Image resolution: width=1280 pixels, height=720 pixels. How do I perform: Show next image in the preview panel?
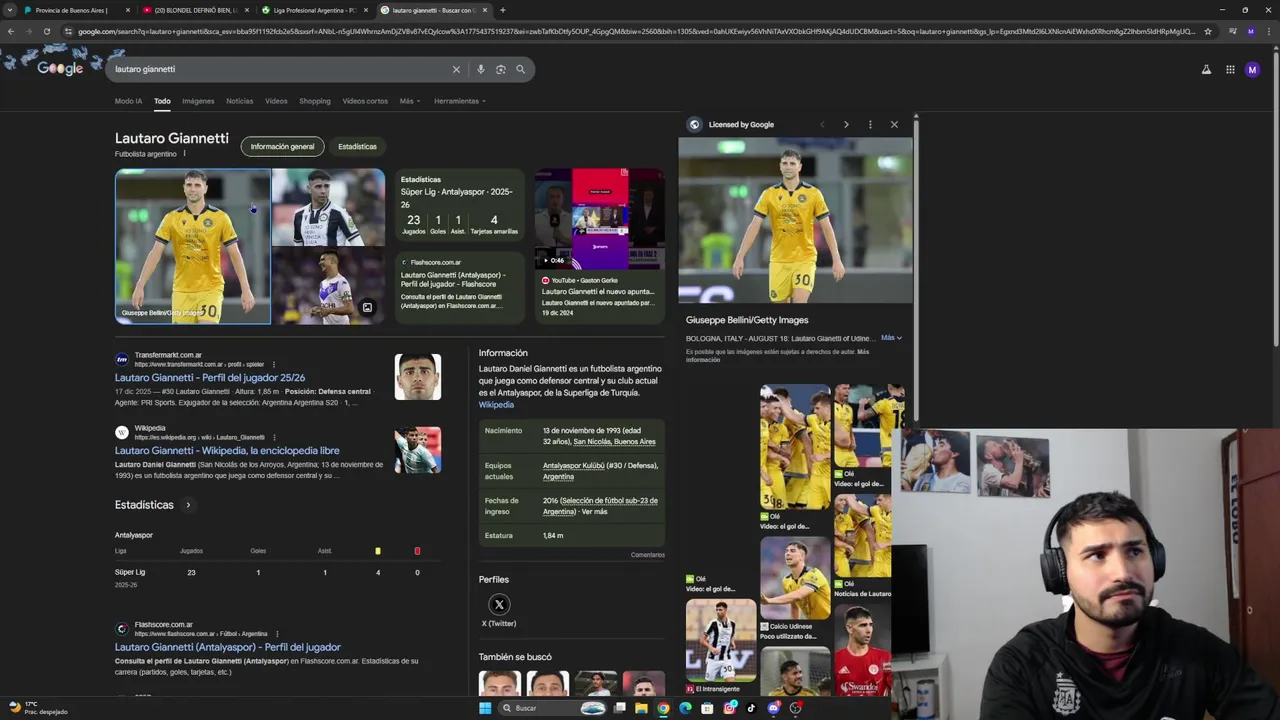[x=846, y=124]
